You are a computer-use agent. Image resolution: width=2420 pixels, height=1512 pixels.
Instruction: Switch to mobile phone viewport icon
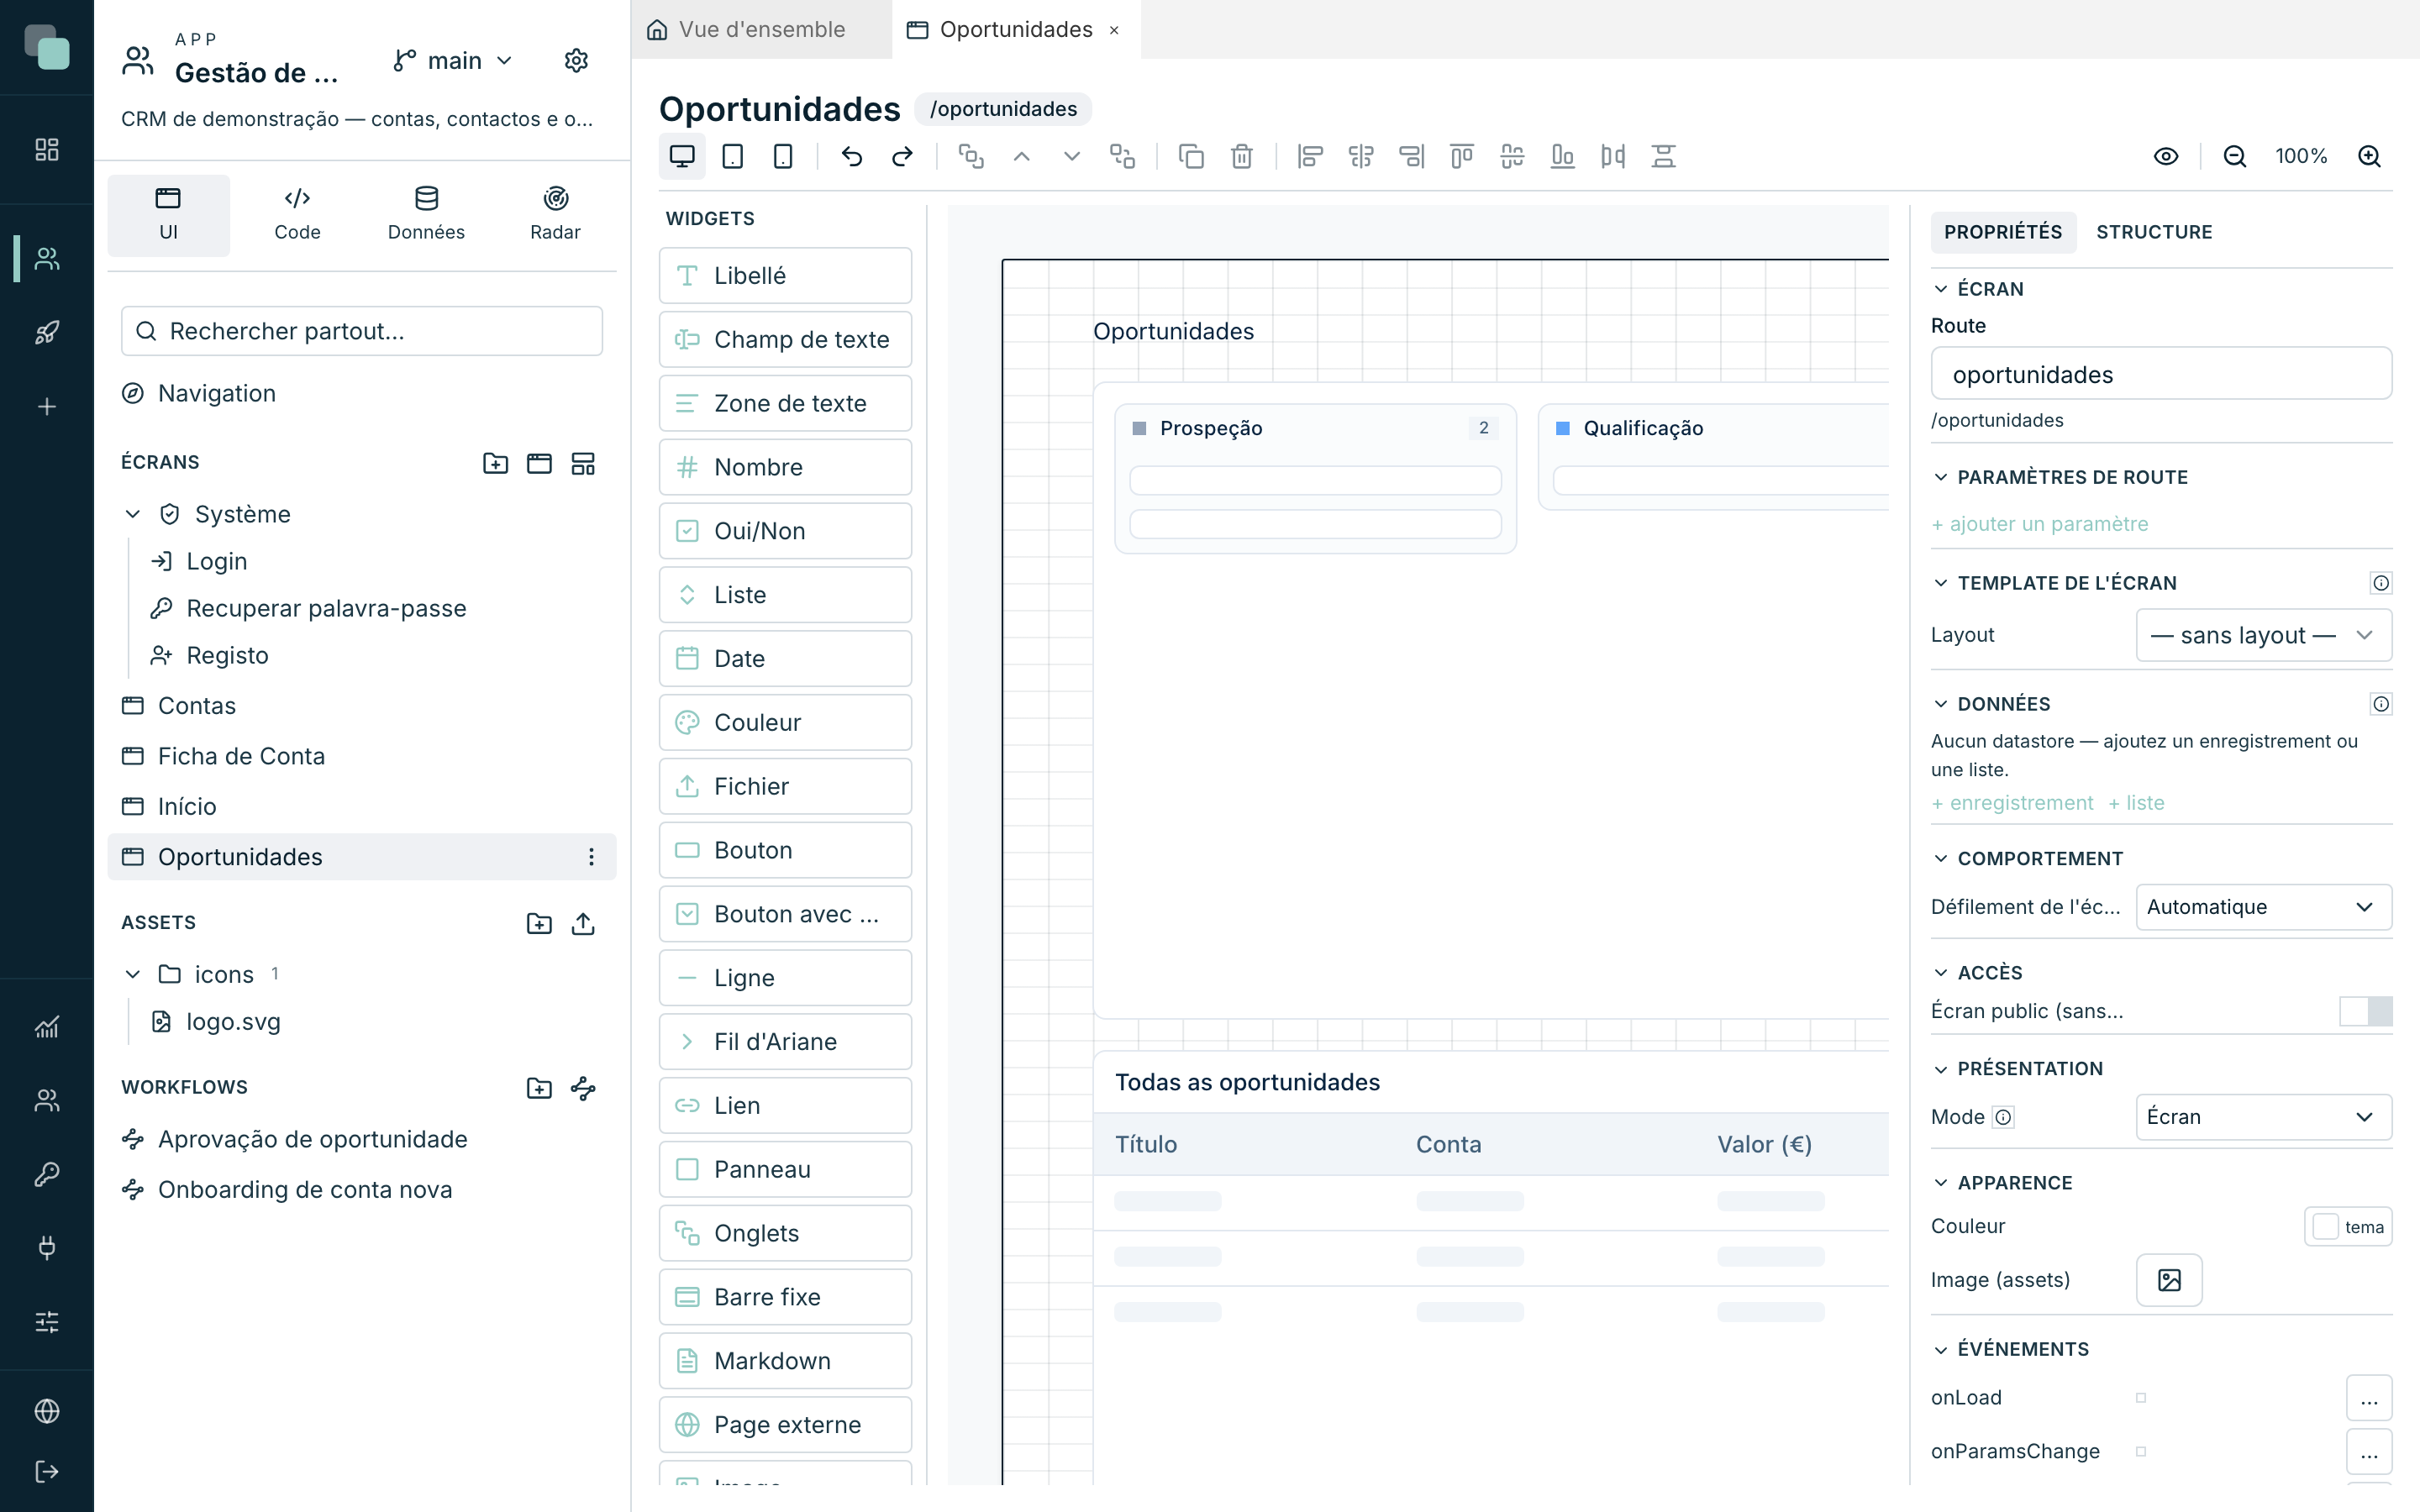[x=783, y=156]
